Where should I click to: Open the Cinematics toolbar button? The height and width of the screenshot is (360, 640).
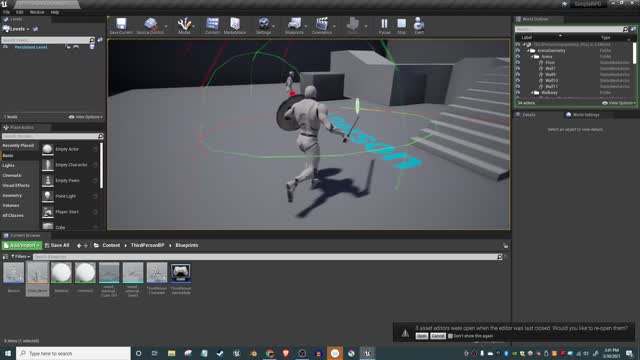click(x=322, y=26)
